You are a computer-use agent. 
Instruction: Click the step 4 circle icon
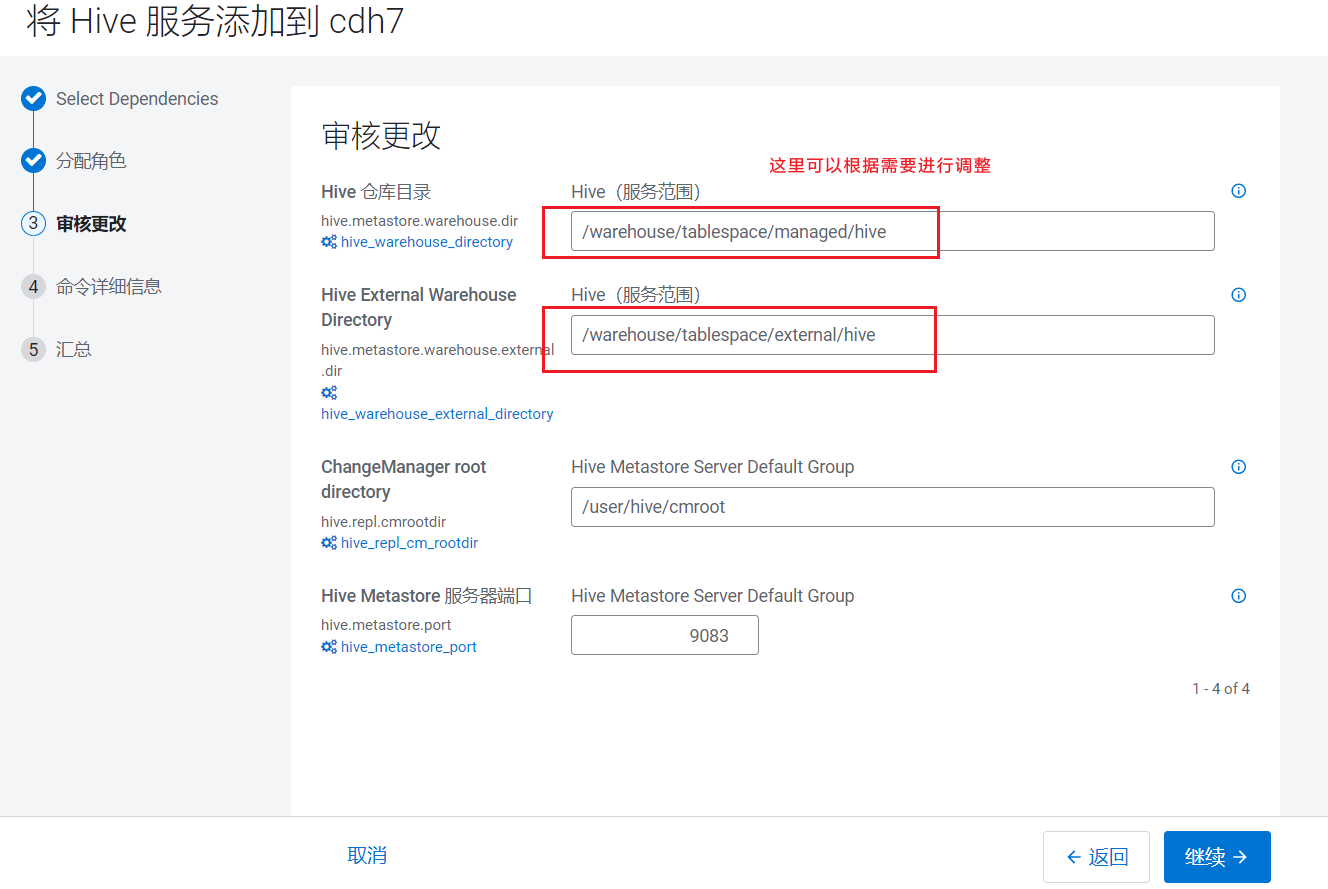33,287
